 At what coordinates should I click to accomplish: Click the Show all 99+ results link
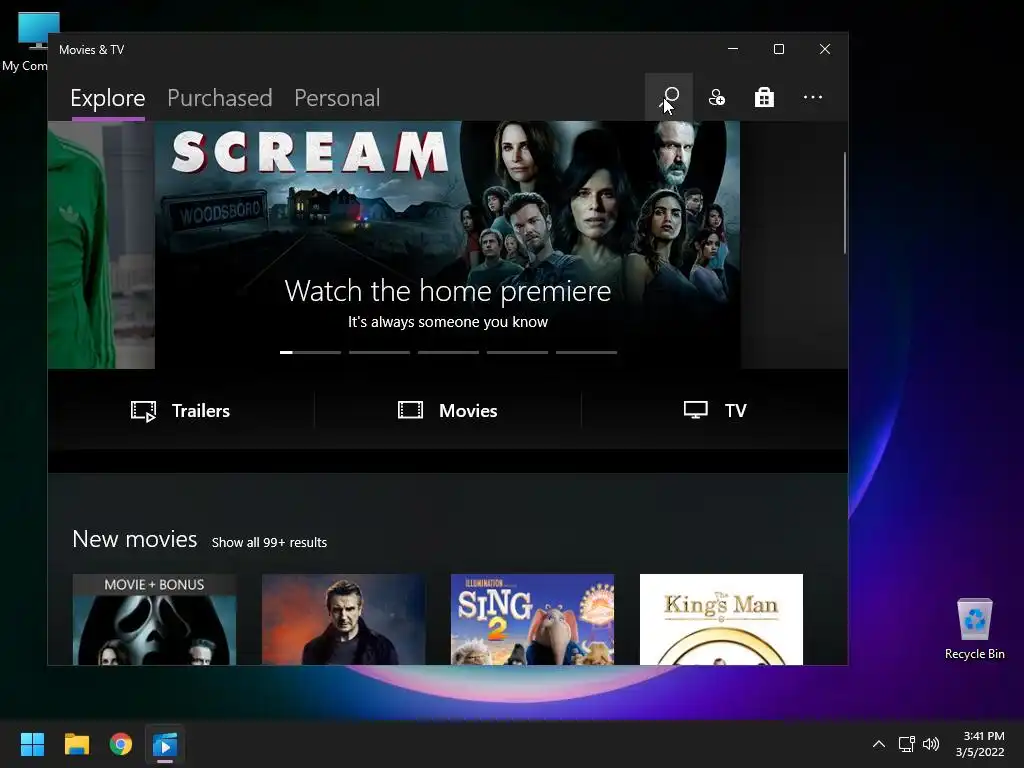tap(269, 543)
